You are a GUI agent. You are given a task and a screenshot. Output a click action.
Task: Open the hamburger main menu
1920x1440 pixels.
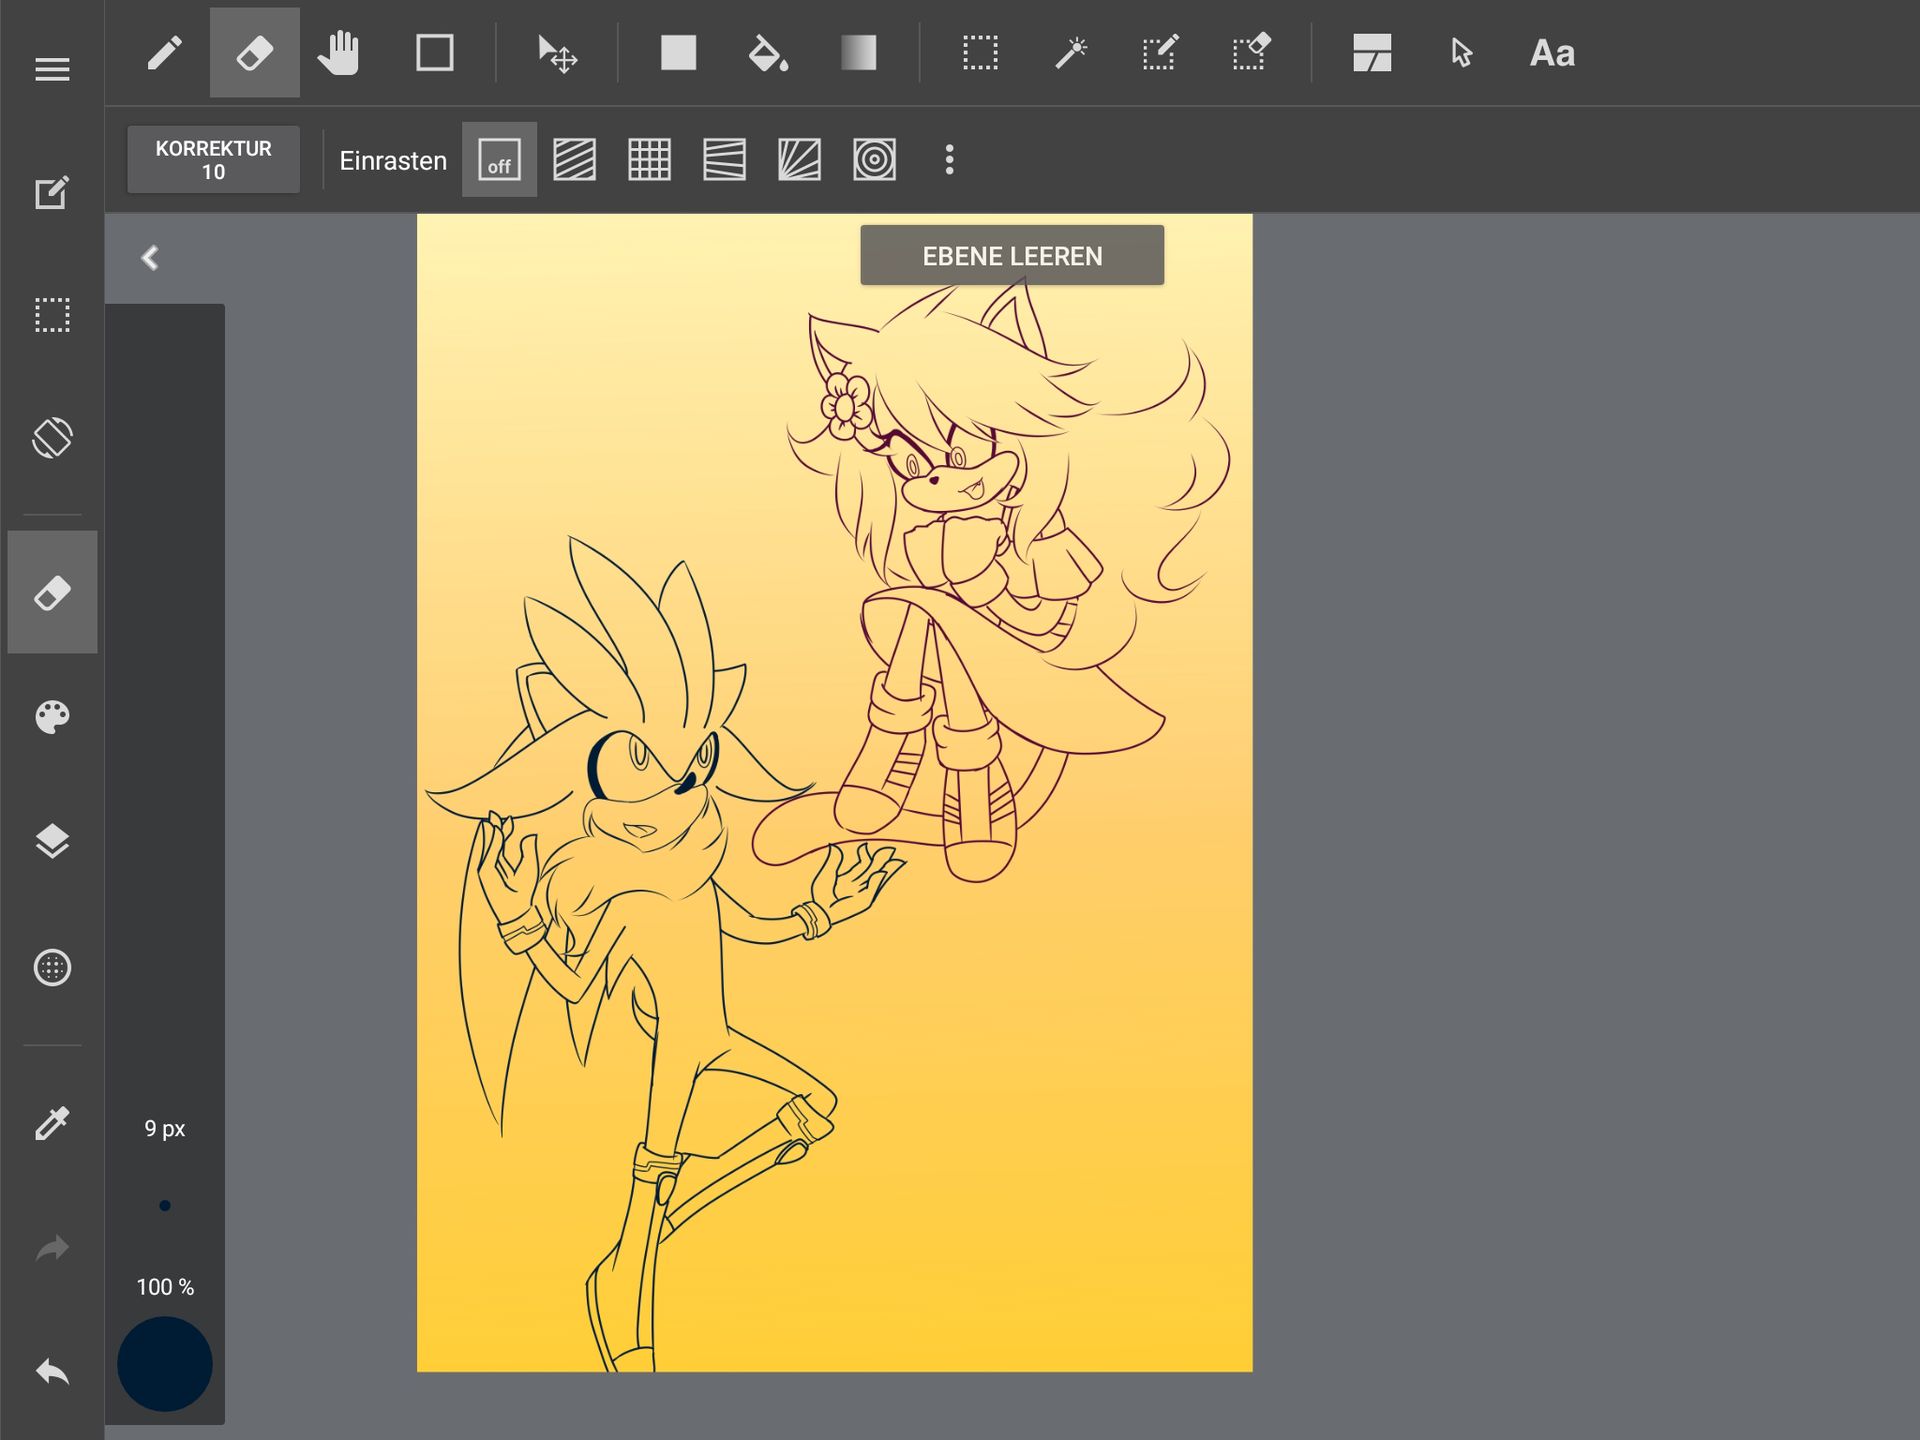[x=52, y=69]
